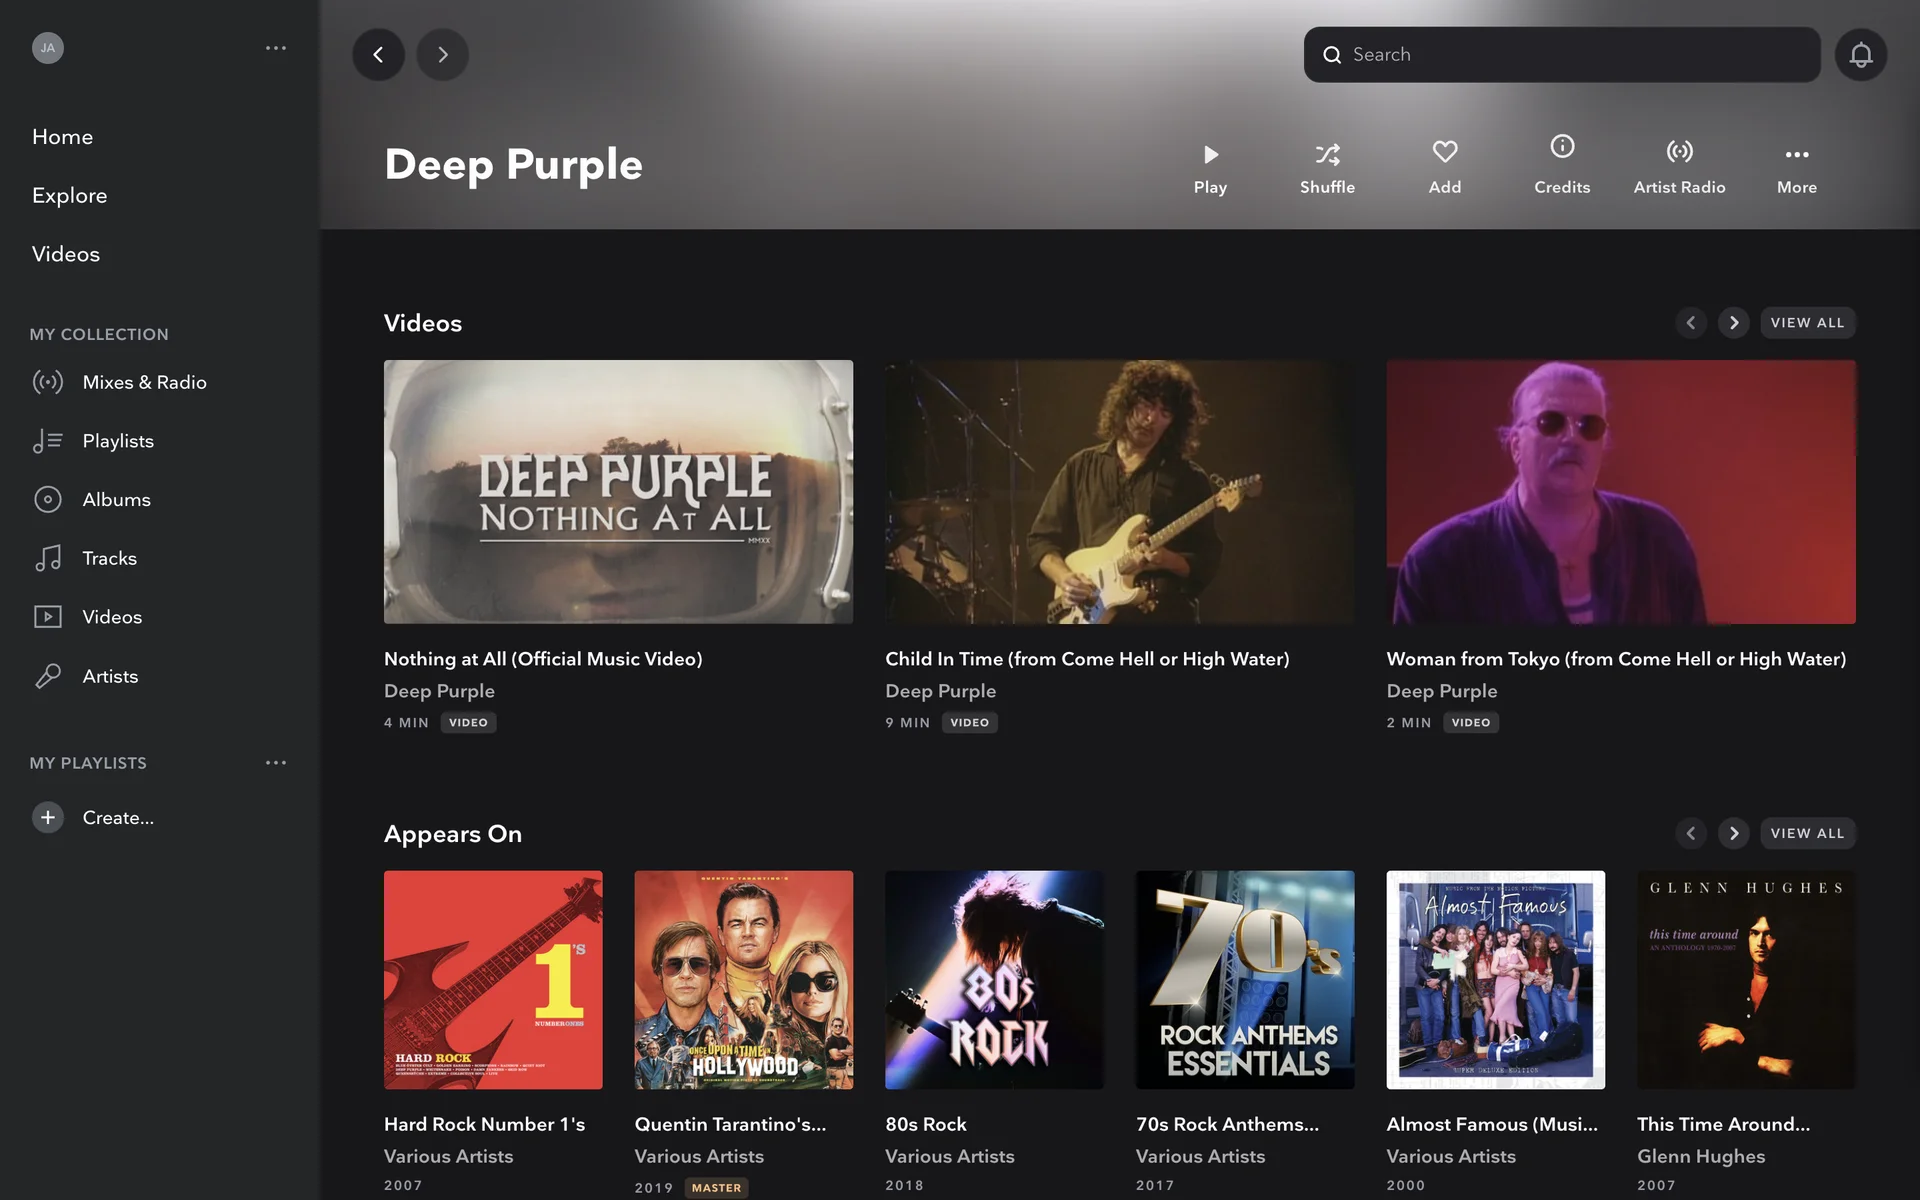
Task: Click View All for Videos section
Action: coord(1806,323)
